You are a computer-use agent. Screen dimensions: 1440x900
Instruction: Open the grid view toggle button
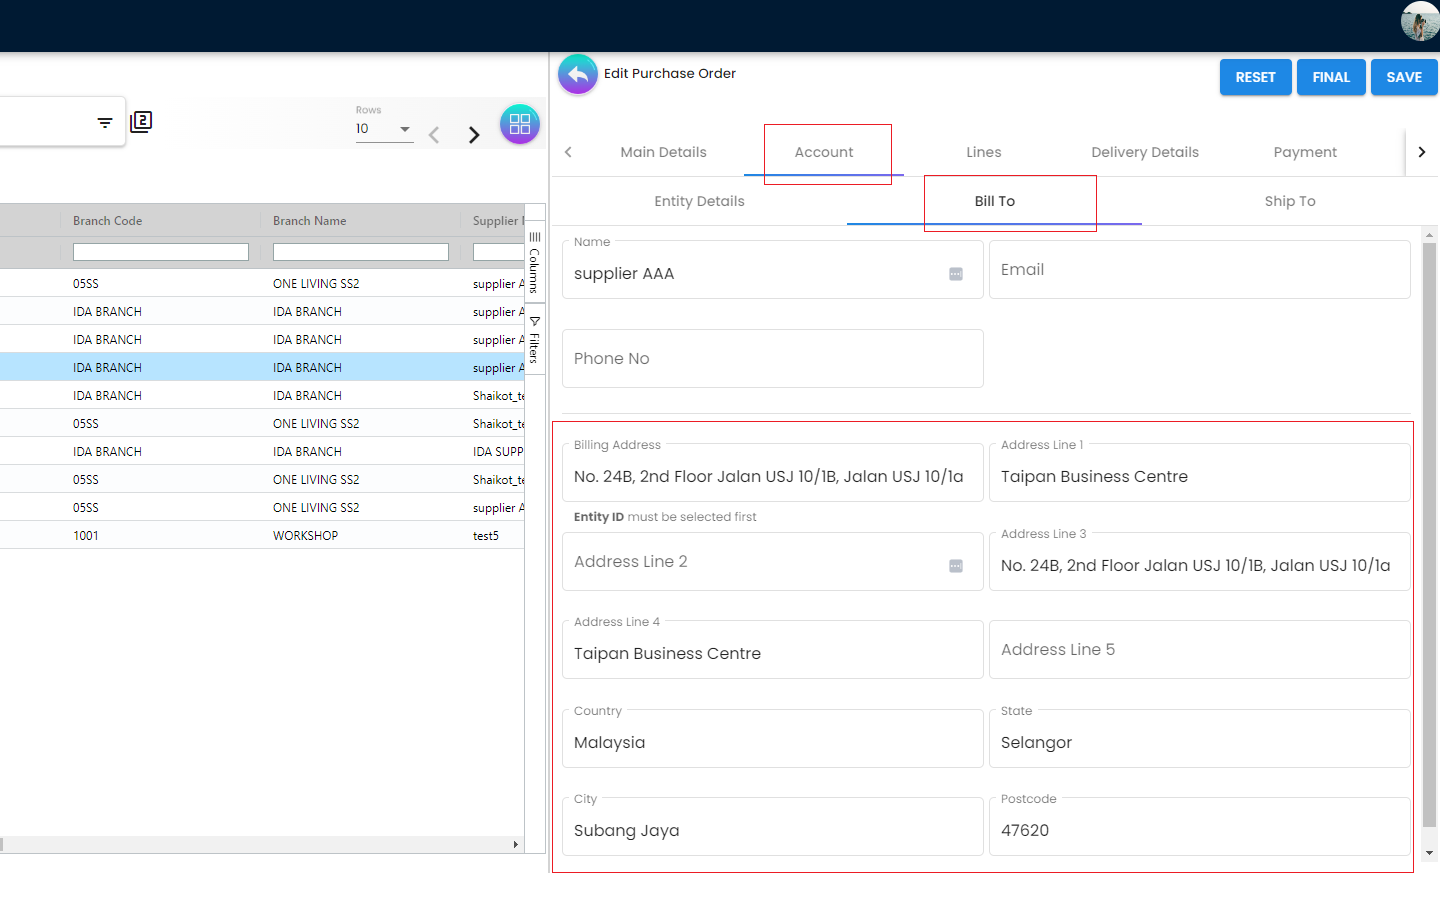click(519, 124)
